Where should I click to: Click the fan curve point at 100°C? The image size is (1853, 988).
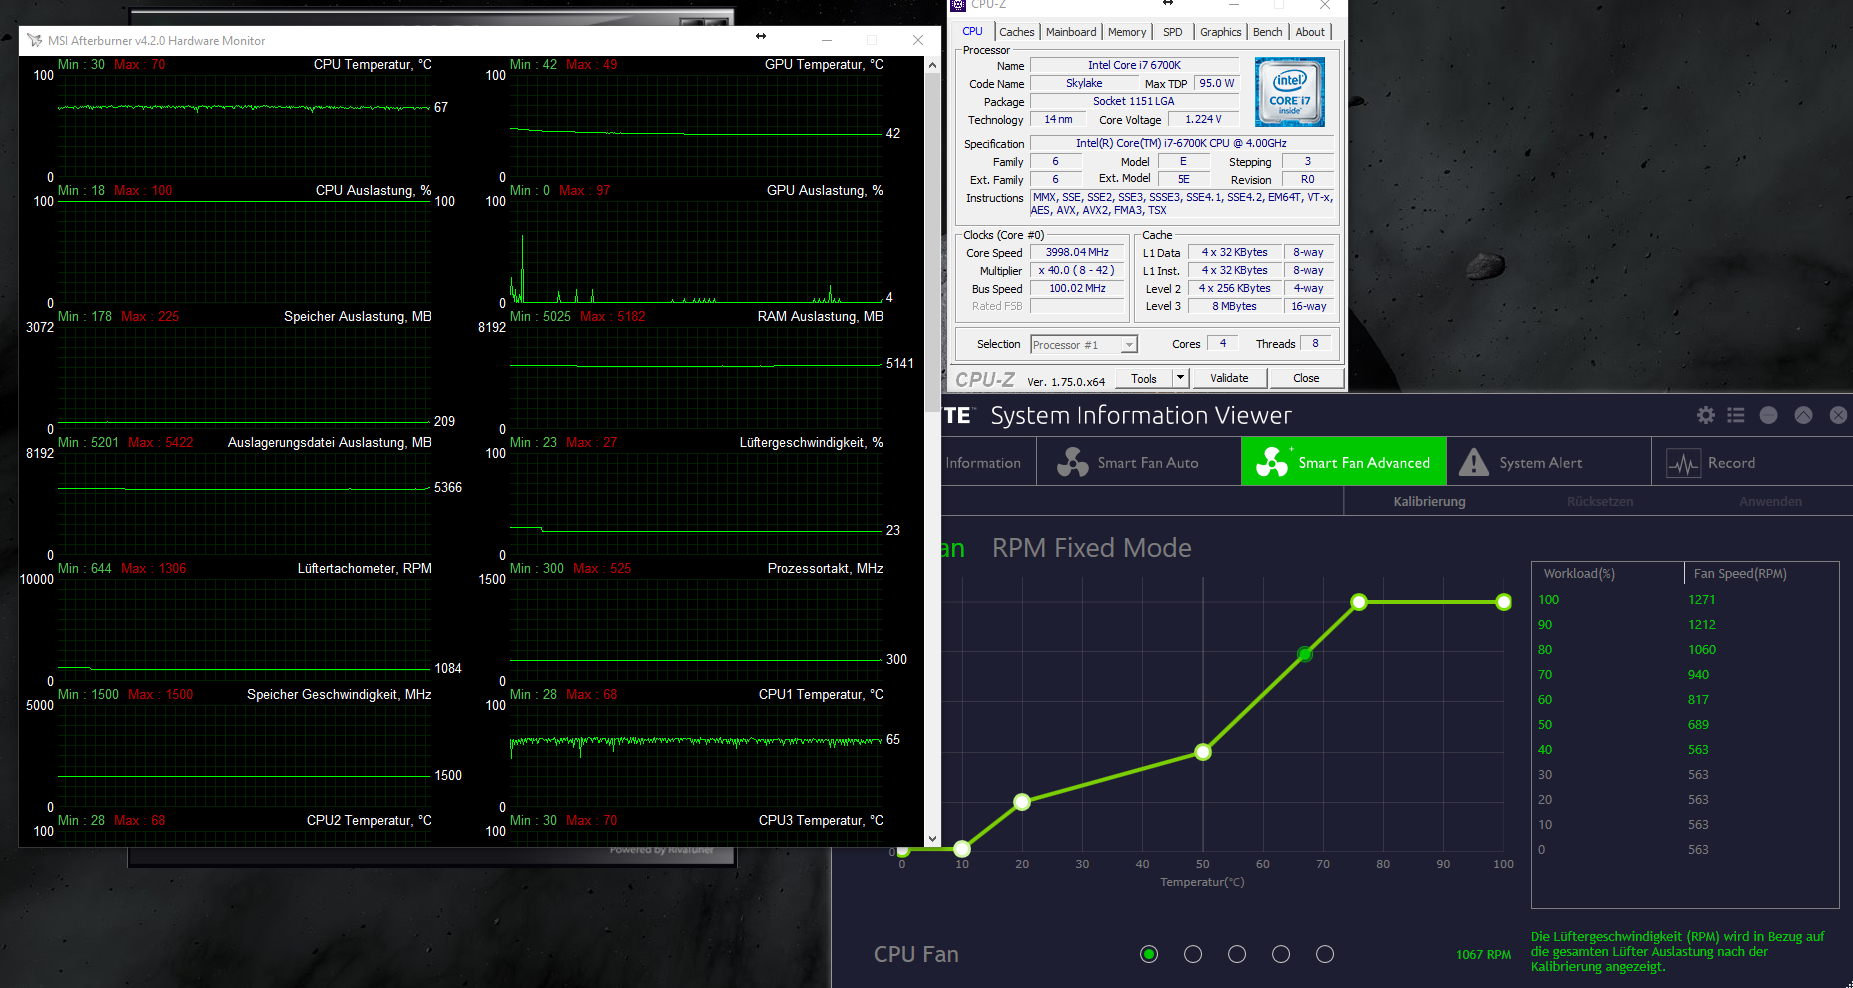coord(1504,602)
